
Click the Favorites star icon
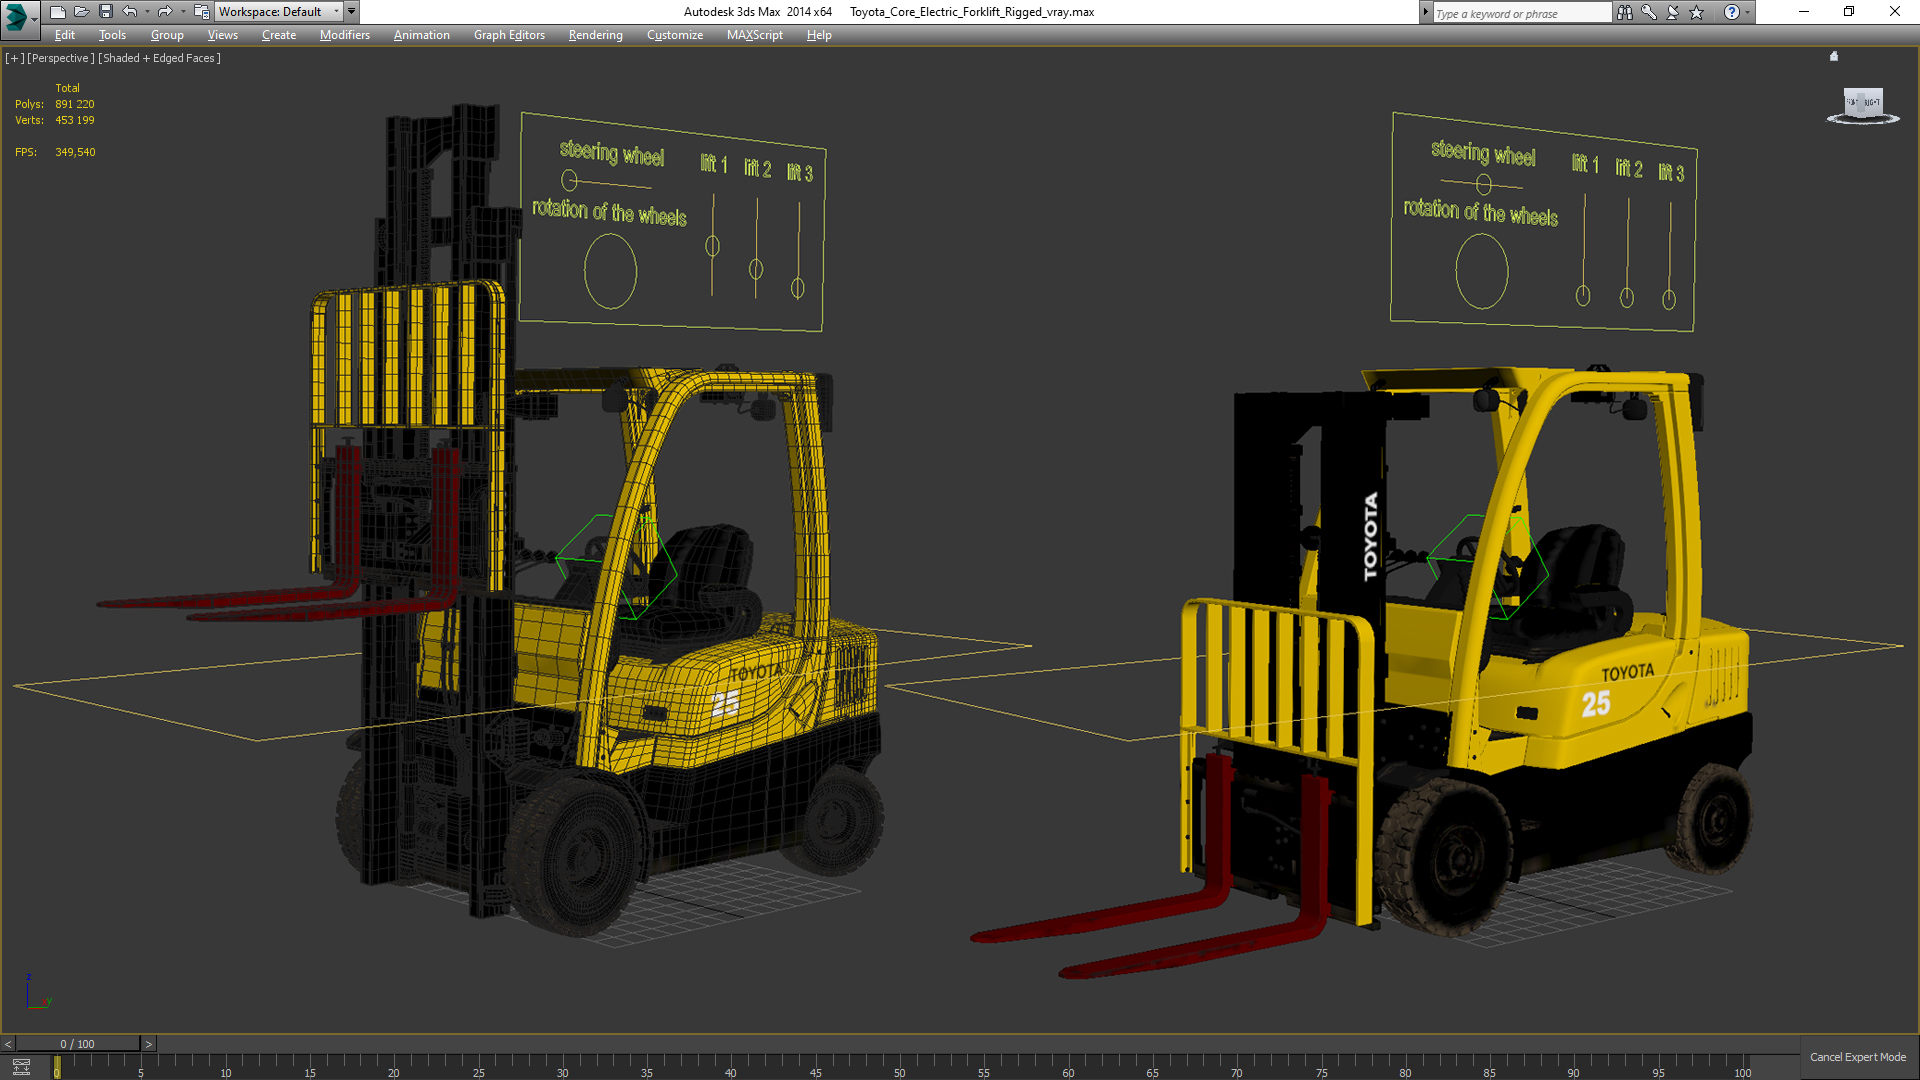tap(1697, 12)
